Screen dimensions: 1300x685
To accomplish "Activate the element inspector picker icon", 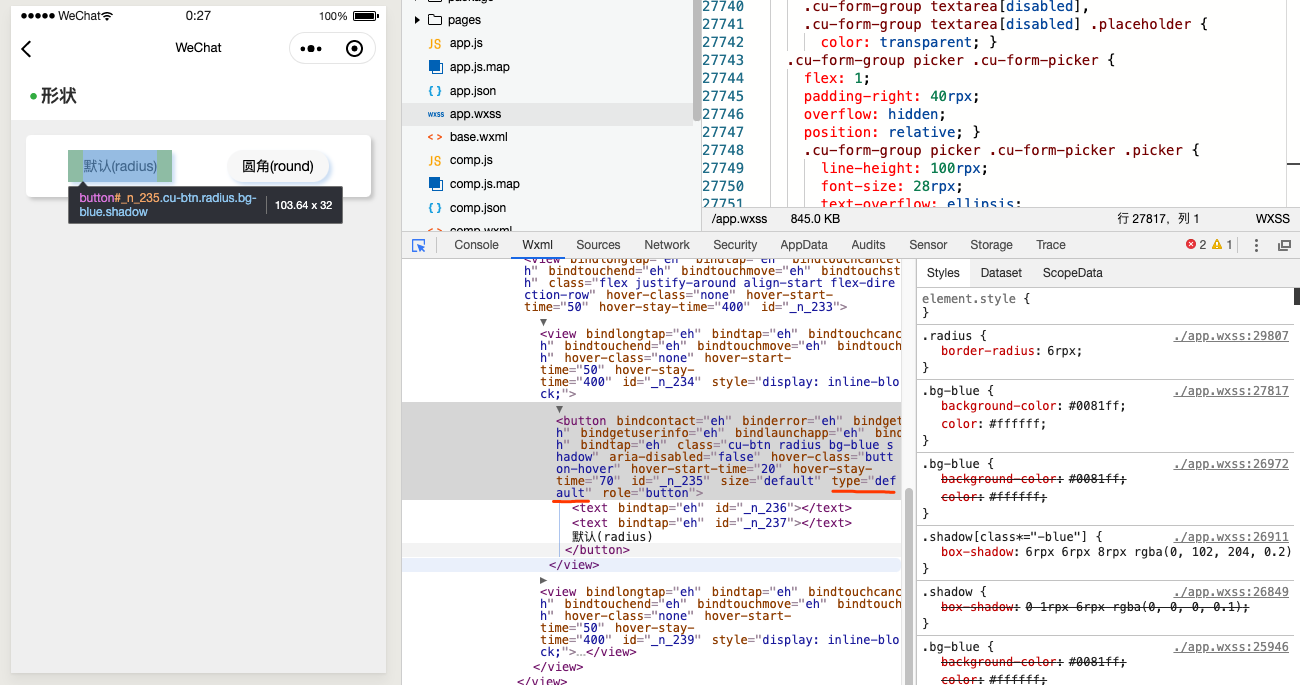I will 419,245.
